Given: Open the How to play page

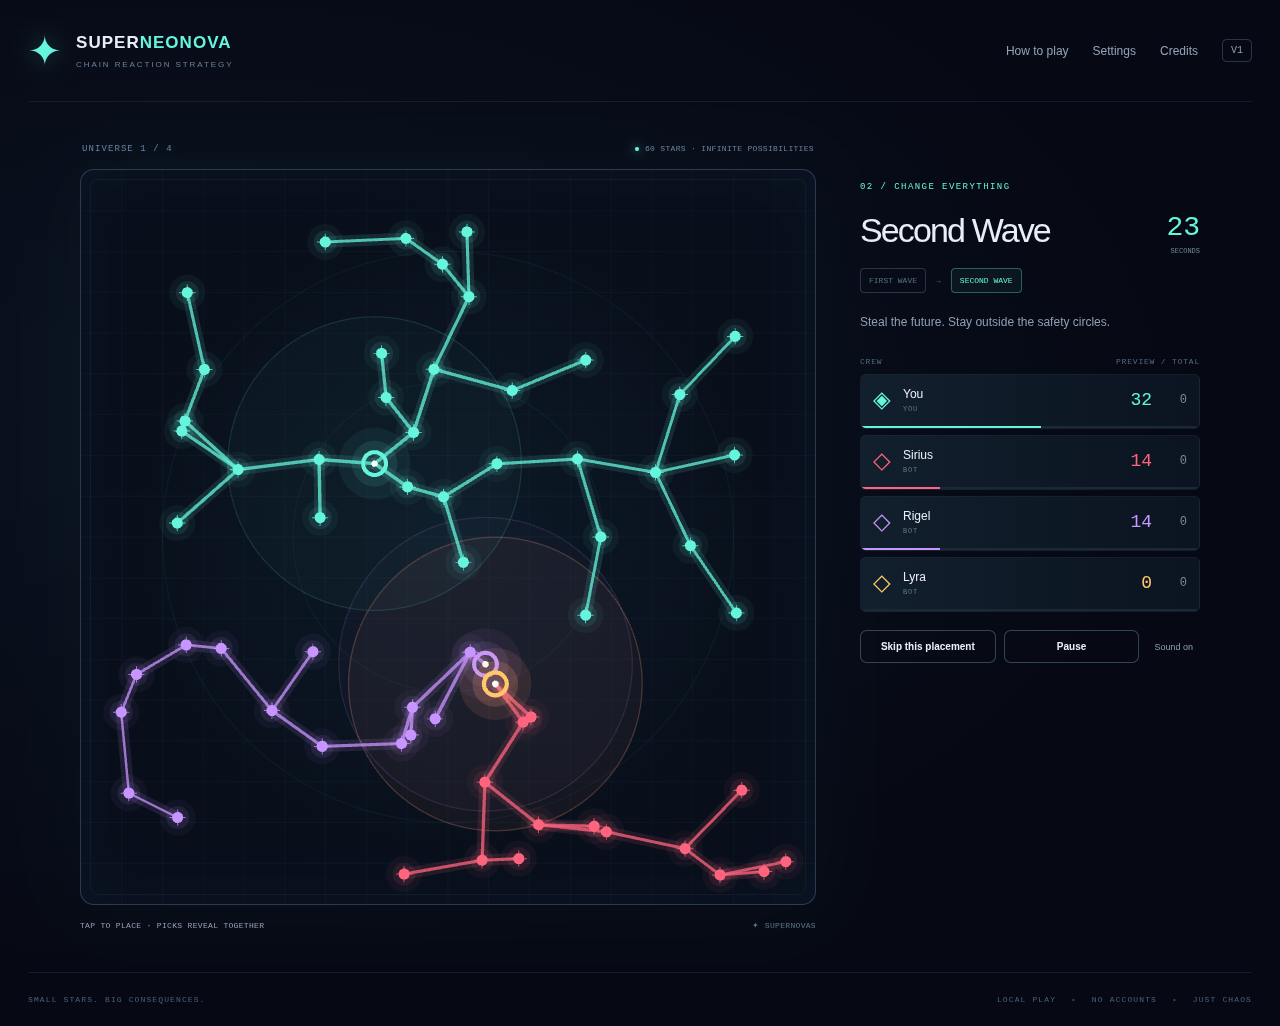Looking at the screenshot, I should [x=1037, y=51].
